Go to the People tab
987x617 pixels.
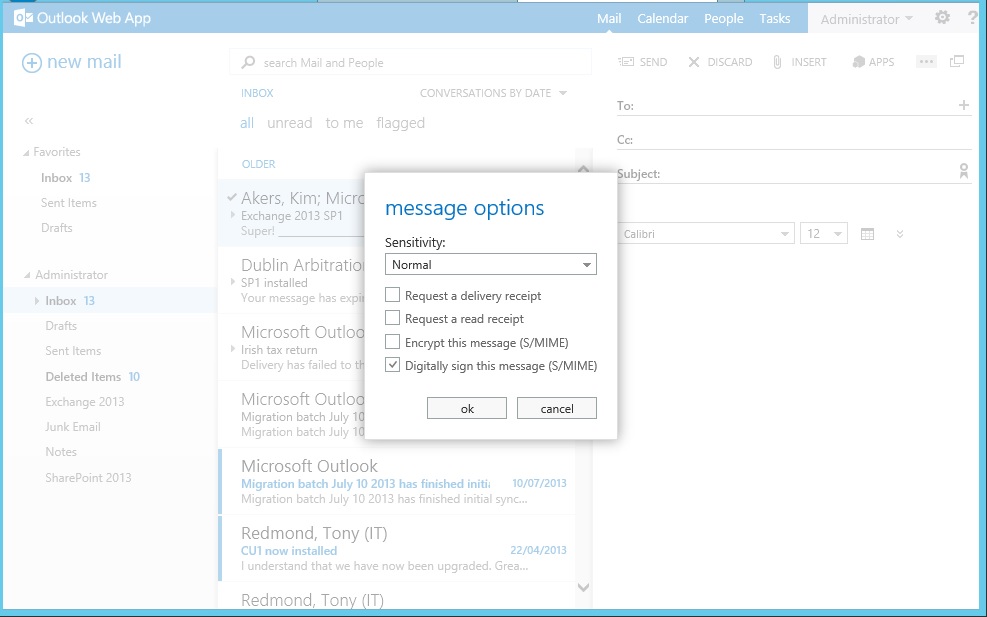tap(723, 19)
